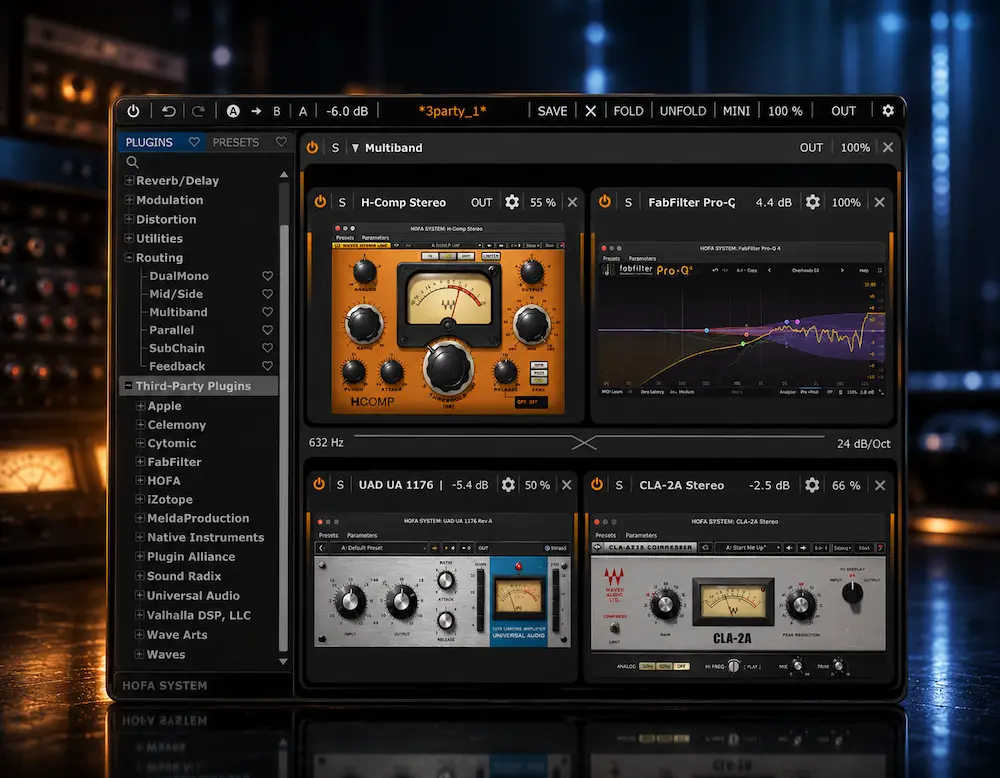Select Valhalla DSP, LLC vendor
The height and width of the screenshot is (778, 1000).
coord(198,615)
